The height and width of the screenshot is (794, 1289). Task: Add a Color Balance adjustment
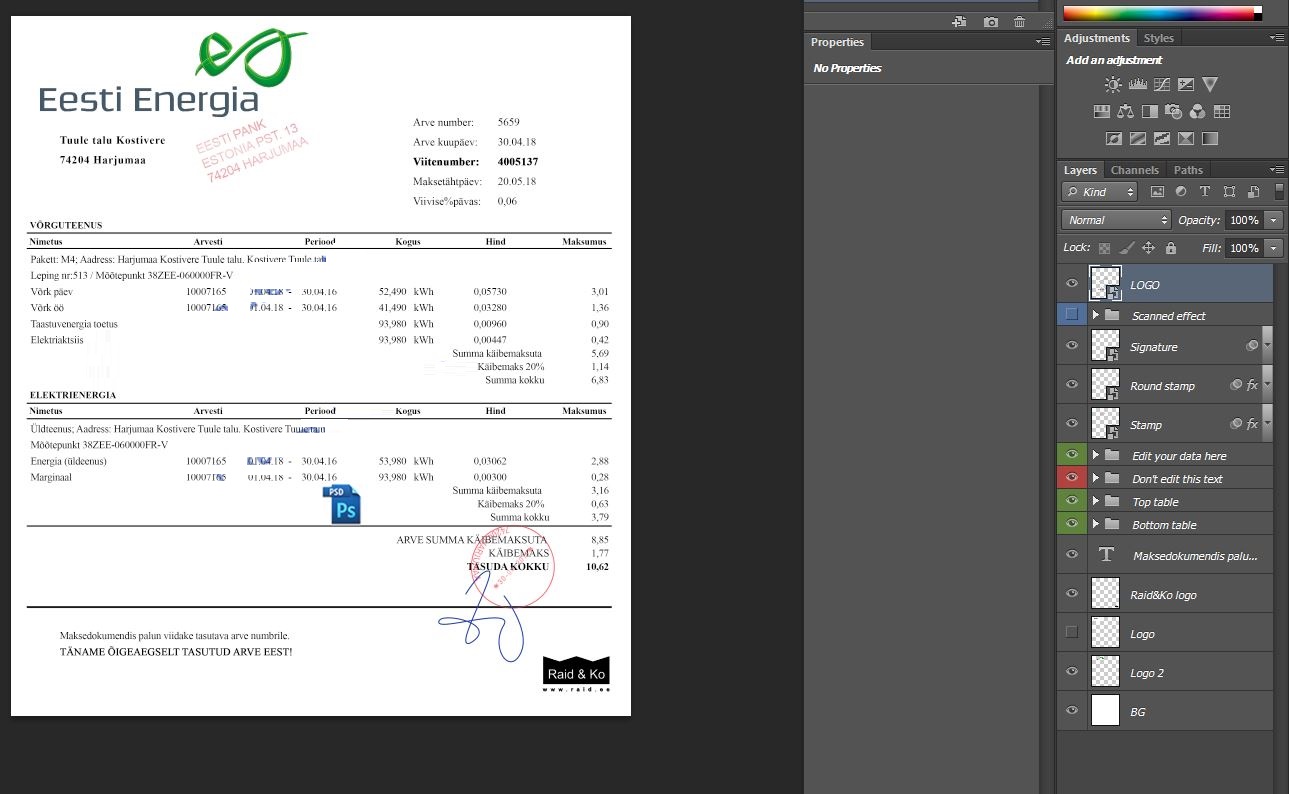click(1125, 112)
